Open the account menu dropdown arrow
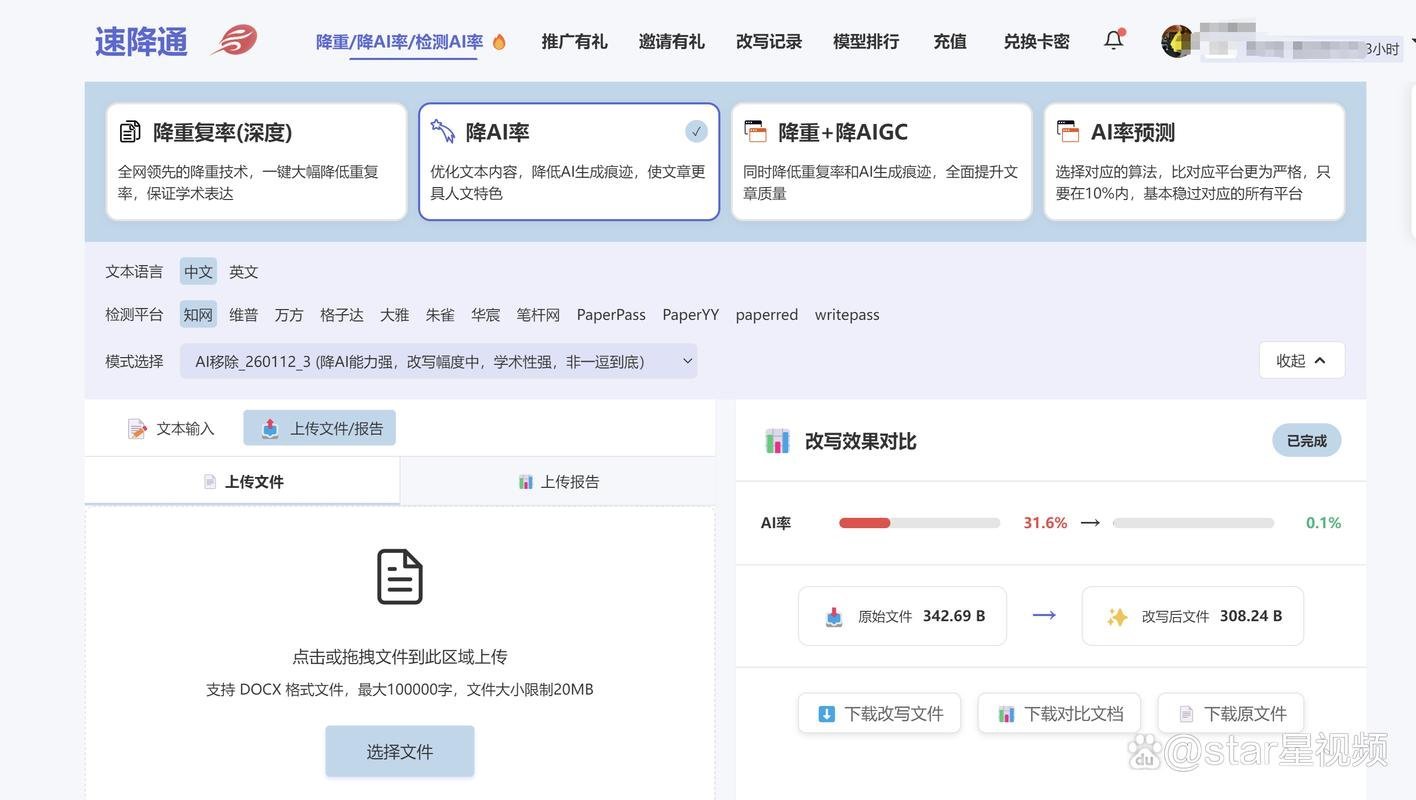 coord(1411,42)
